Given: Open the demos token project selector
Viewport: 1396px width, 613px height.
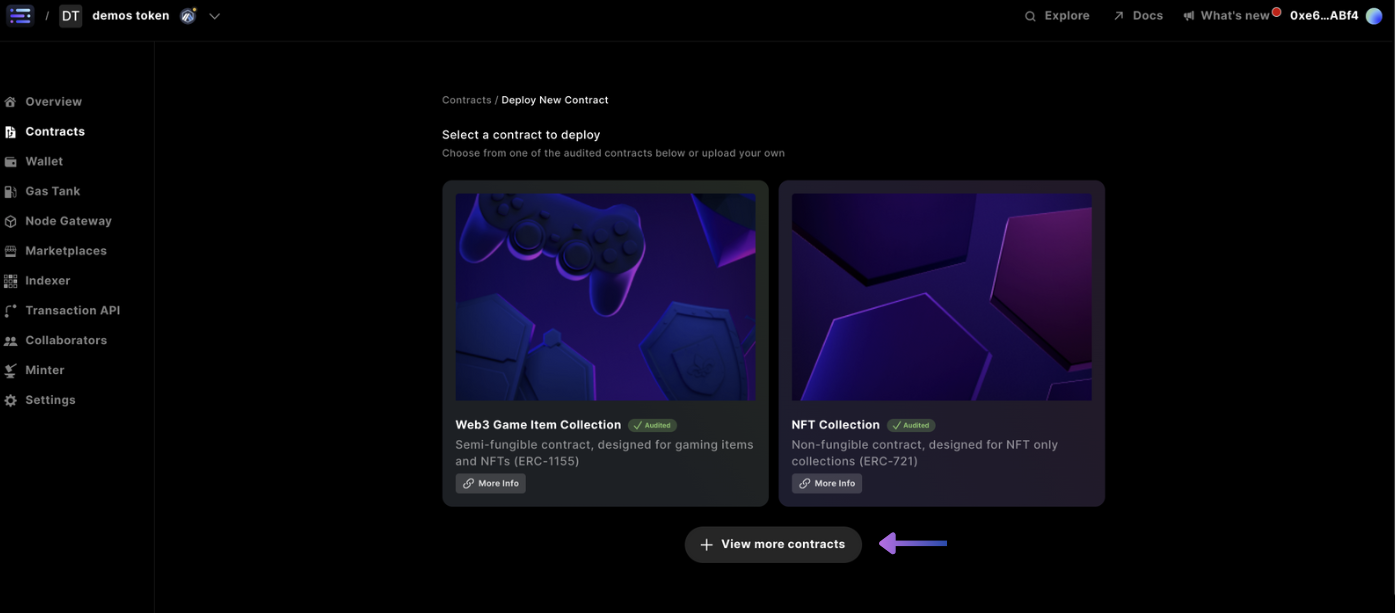Looking at the screenshot, I should tap(130, 16).
